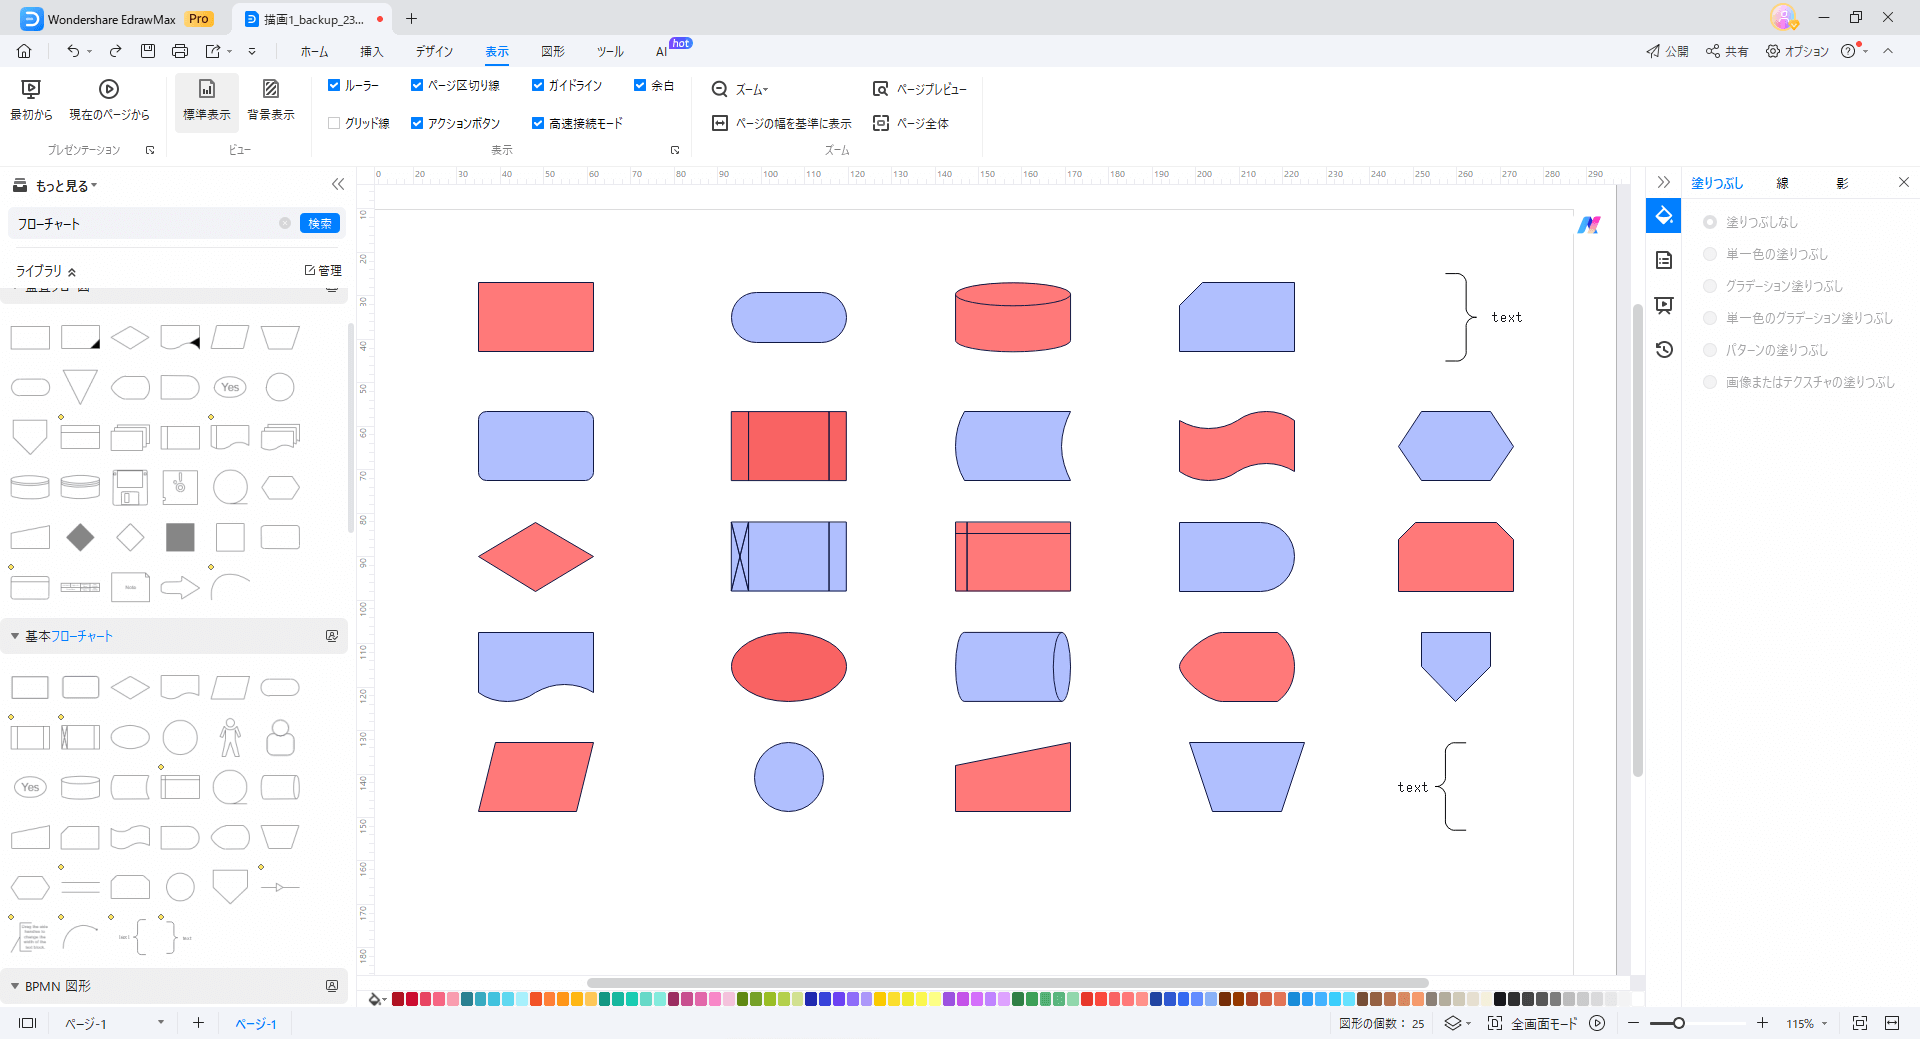Select gradient fill radio option
This screenshot has height=1039, width=1920.
(x=1710, y=286)
